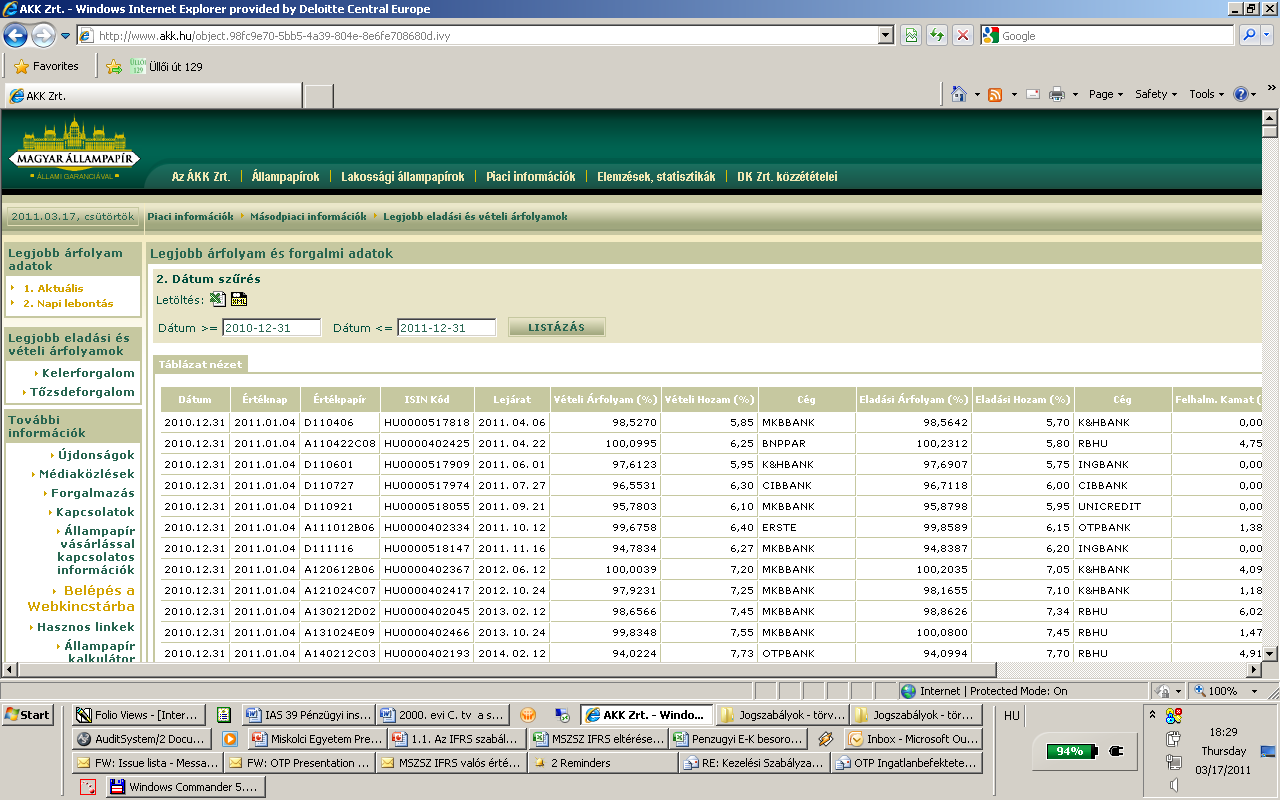Click the Dátum <= end date field
The image size is (1280, 800).
[447, 327]
